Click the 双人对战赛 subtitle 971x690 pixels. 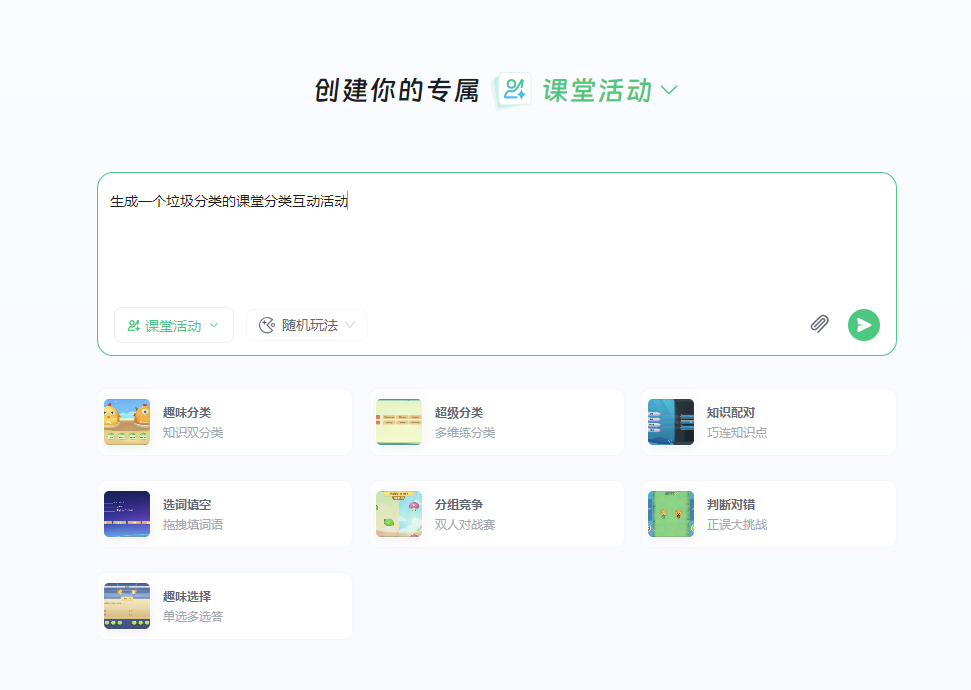(464, 525)
